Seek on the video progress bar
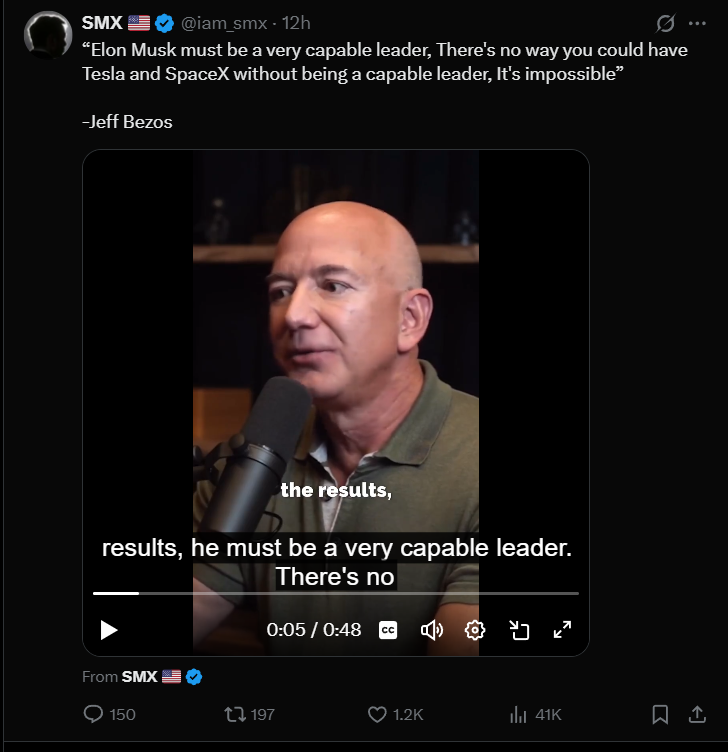Screen dimensions: 728x752 pos(335,593)
